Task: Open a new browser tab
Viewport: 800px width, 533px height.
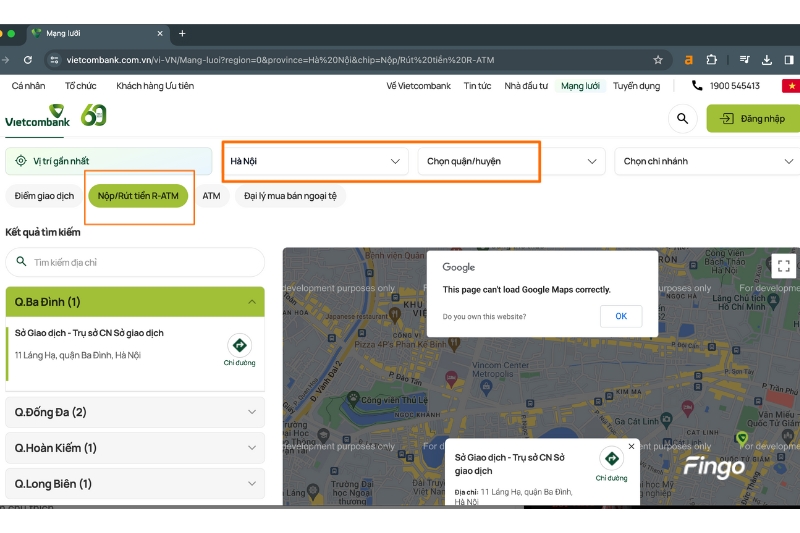Action: 182,34
